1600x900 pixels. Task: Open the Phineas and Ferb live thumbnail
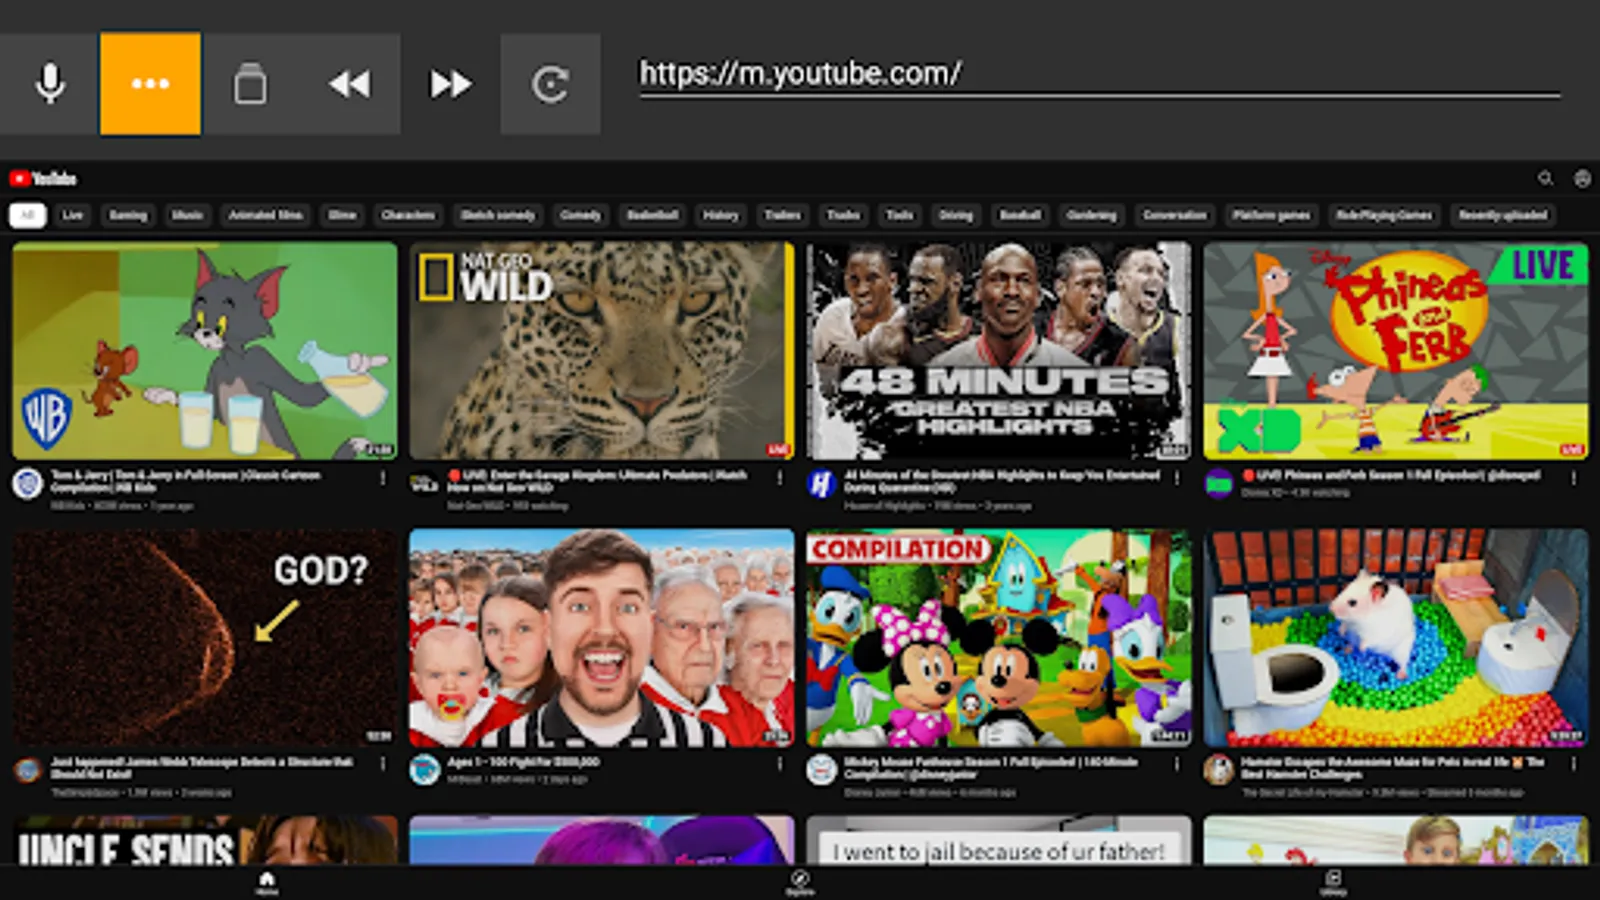[1396, 351]
